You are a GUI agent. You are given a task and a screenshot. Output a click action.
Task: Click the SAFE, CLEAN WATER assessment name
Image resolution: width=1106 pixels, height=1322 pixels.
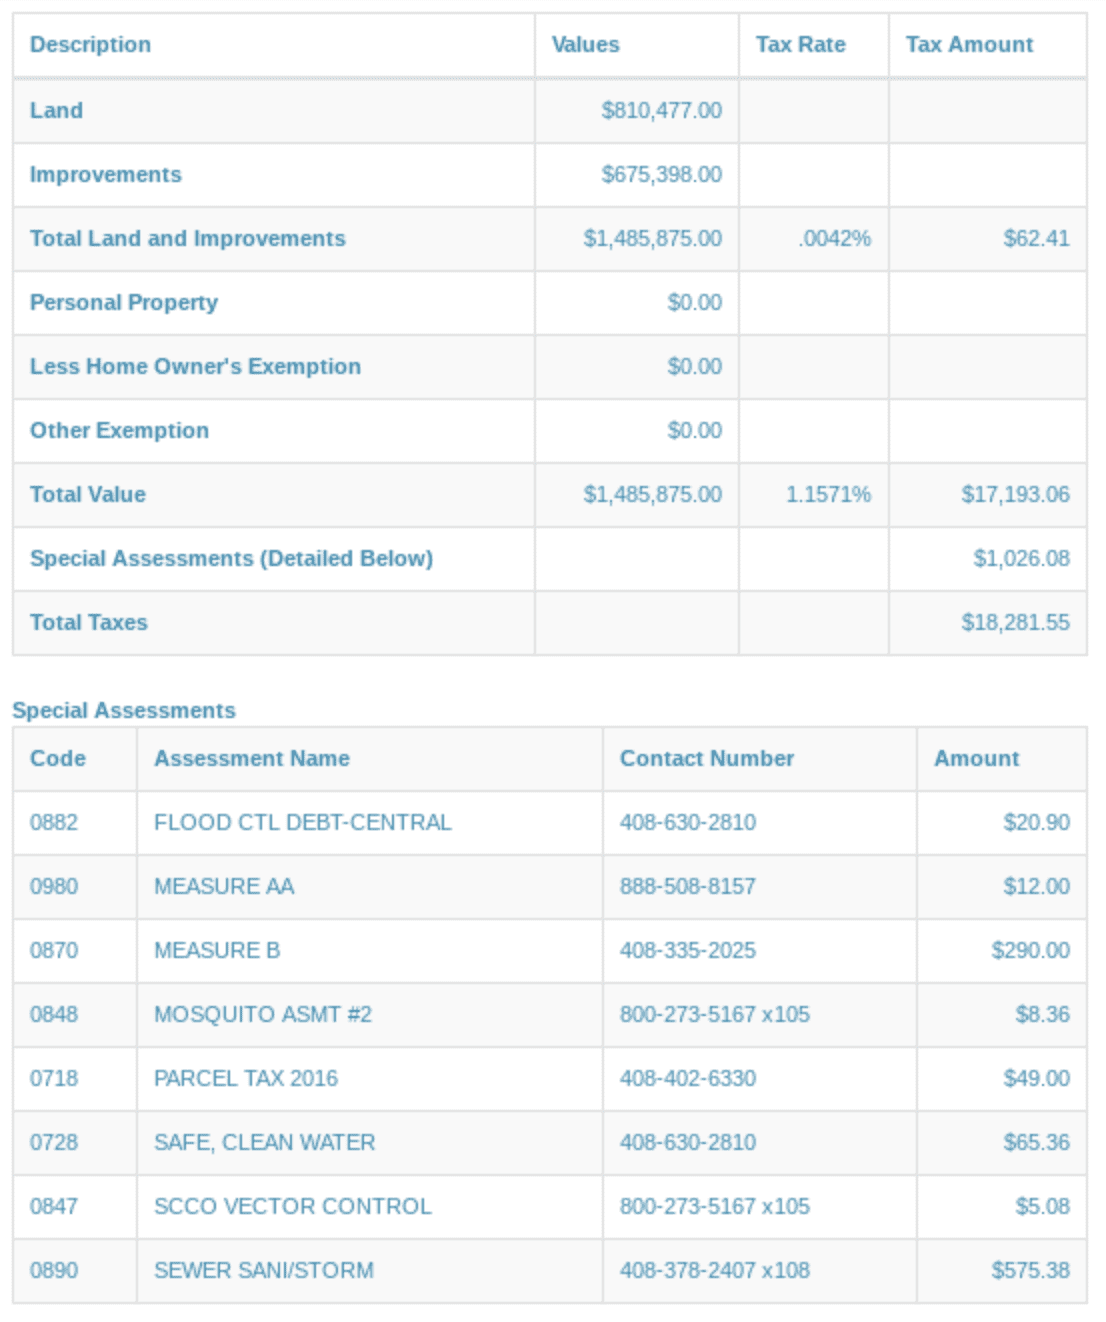(x=265, y=1143)
